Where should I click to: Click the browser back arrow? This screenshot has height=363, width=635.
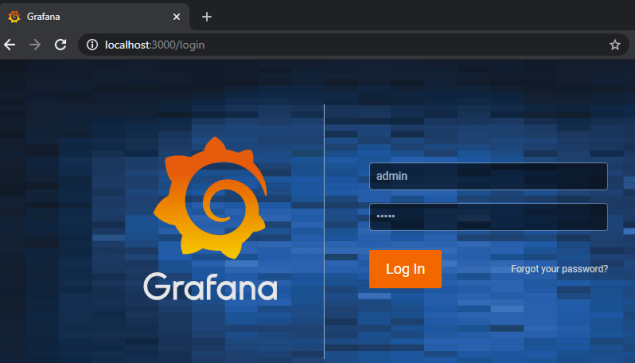tap(9, 45)
